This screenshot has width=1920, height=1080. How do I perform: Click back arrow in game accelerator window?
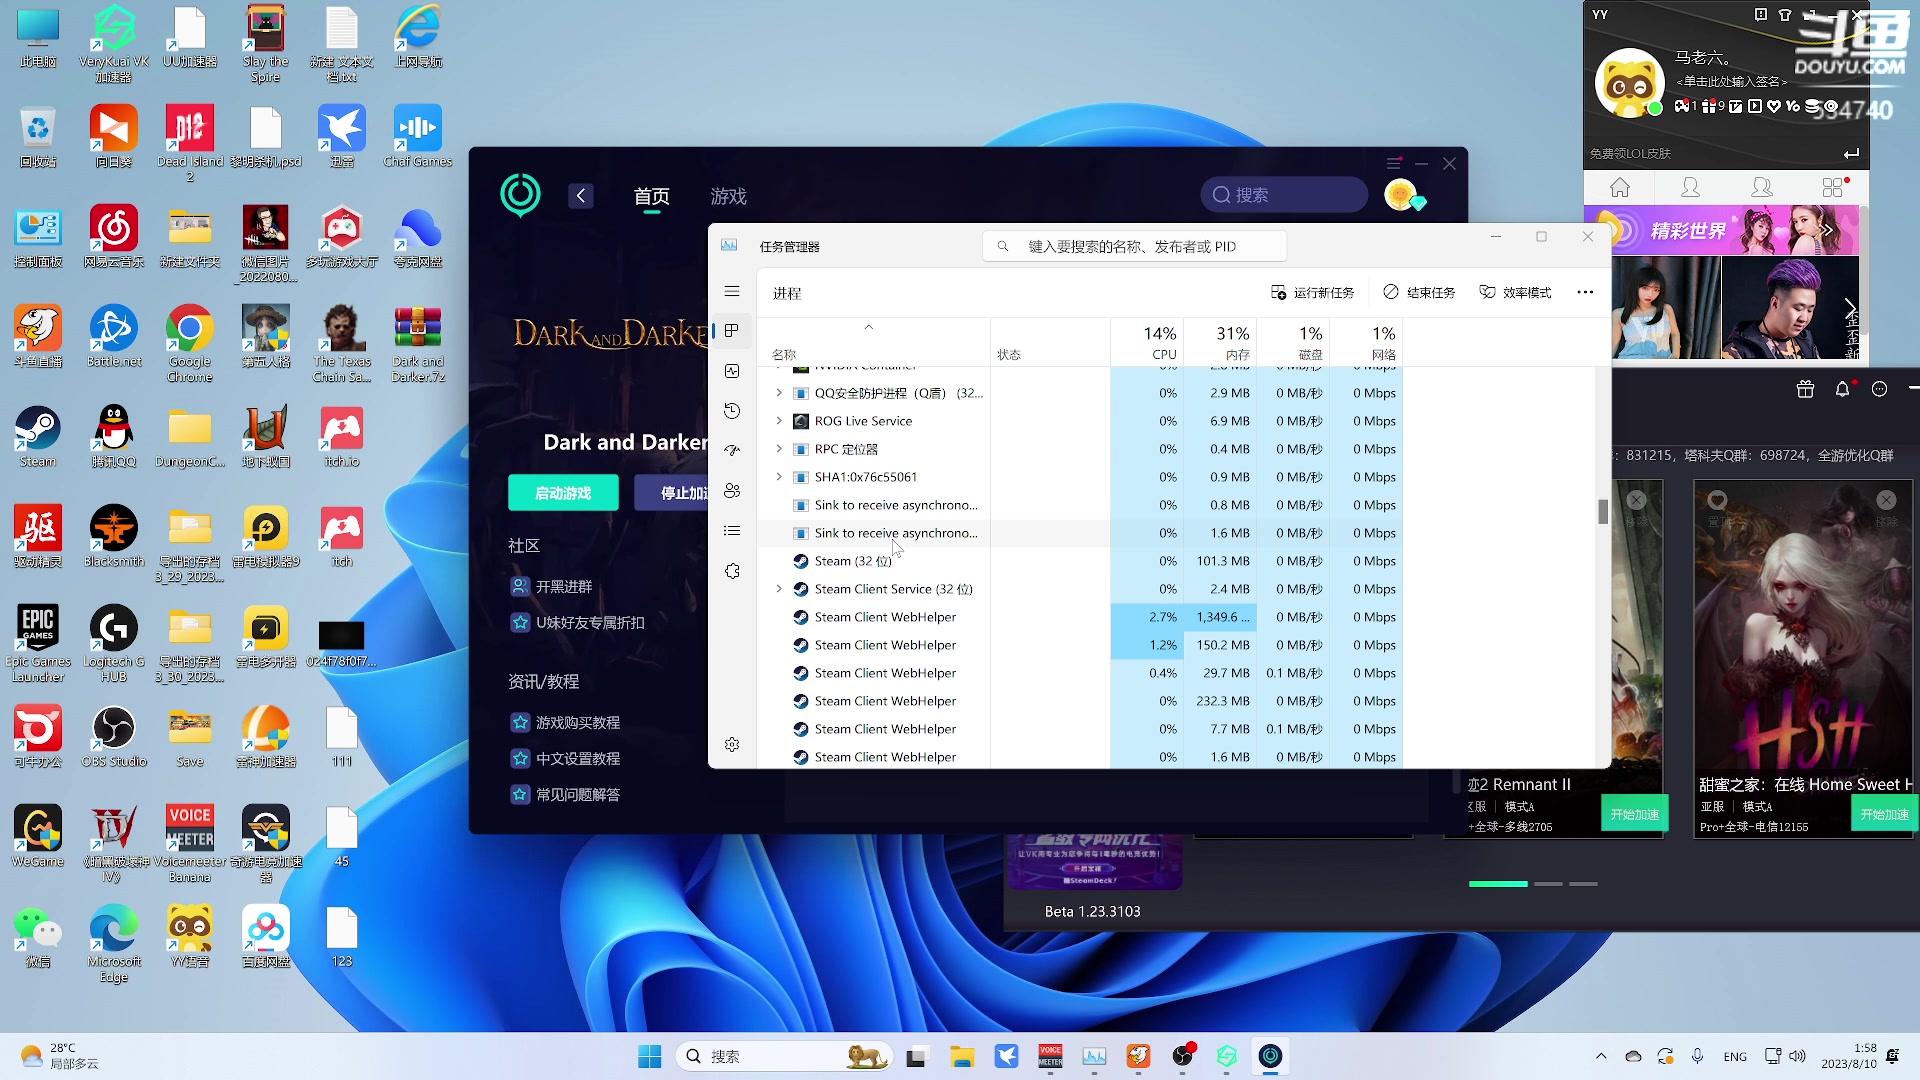click(581, 196)
